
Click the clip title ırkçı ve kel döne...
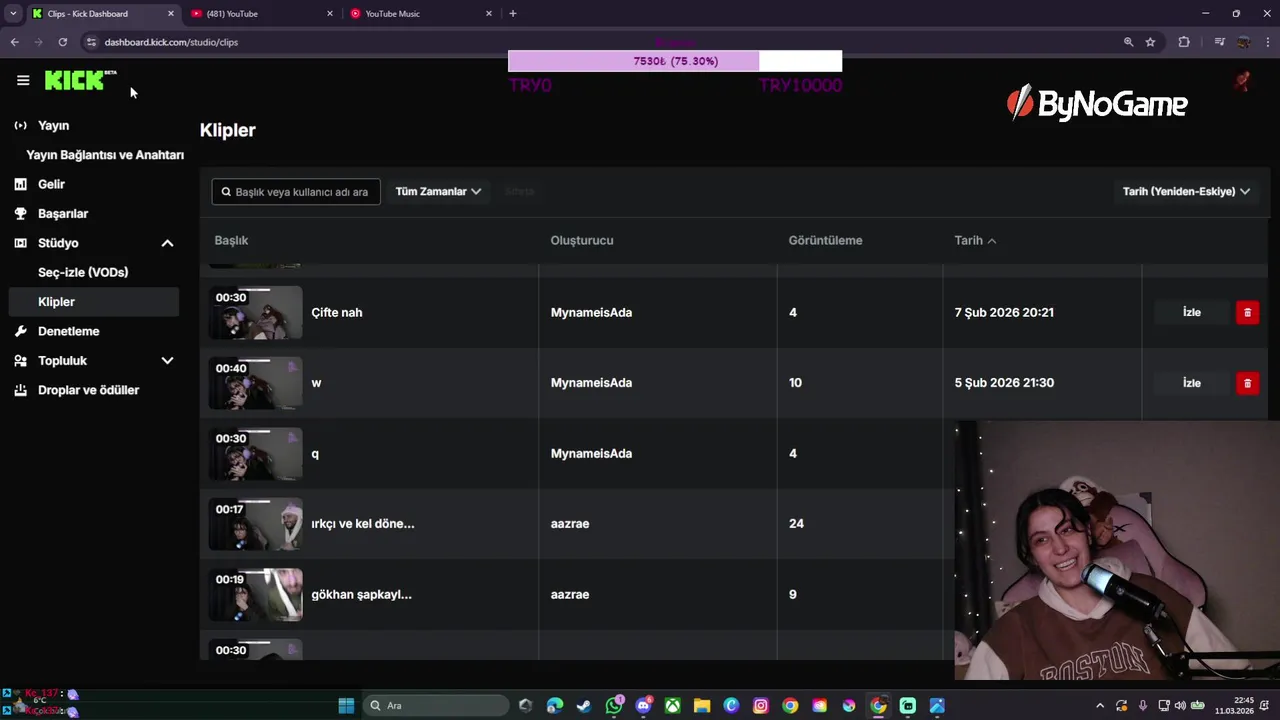(363, 523)
